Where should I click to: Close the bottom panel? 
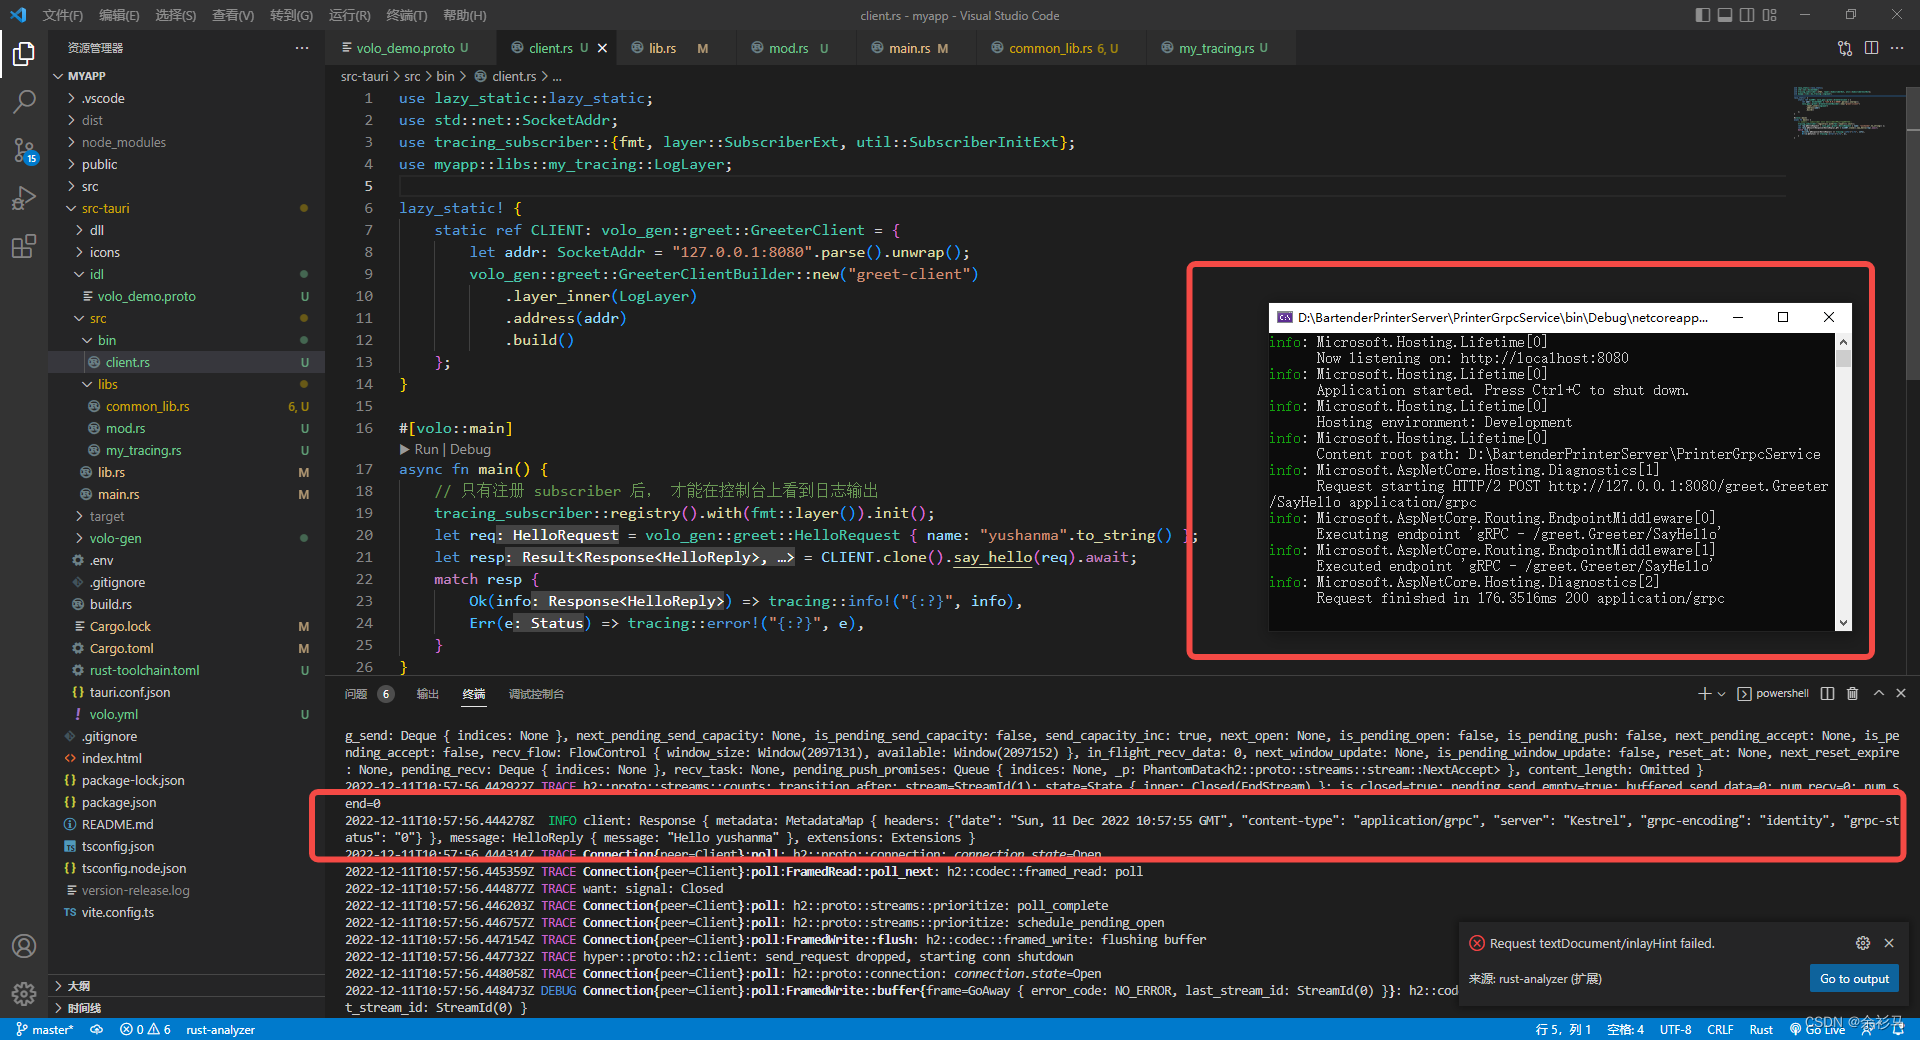(1901, 693)
